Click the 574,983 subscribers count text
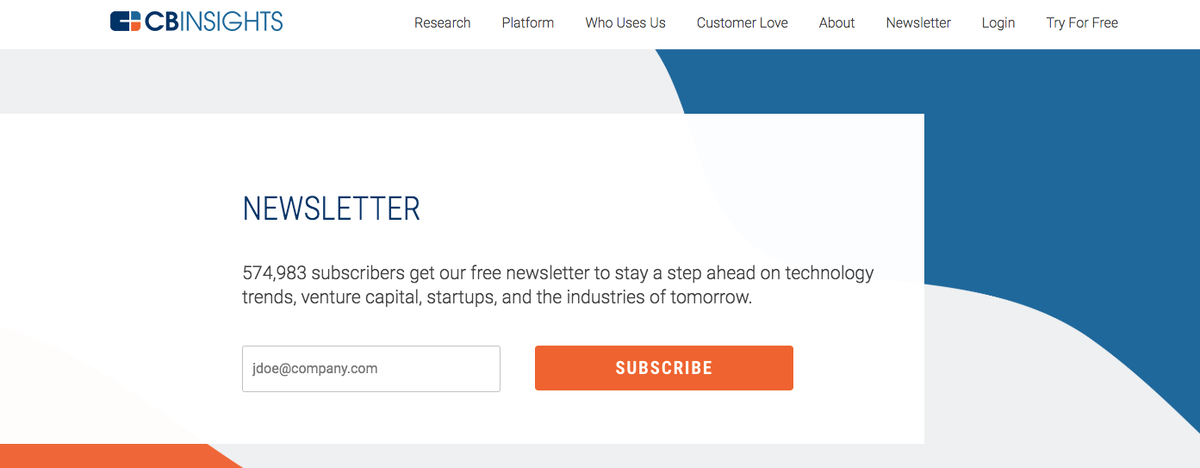 pyautogui.click(x=323, y=273)
